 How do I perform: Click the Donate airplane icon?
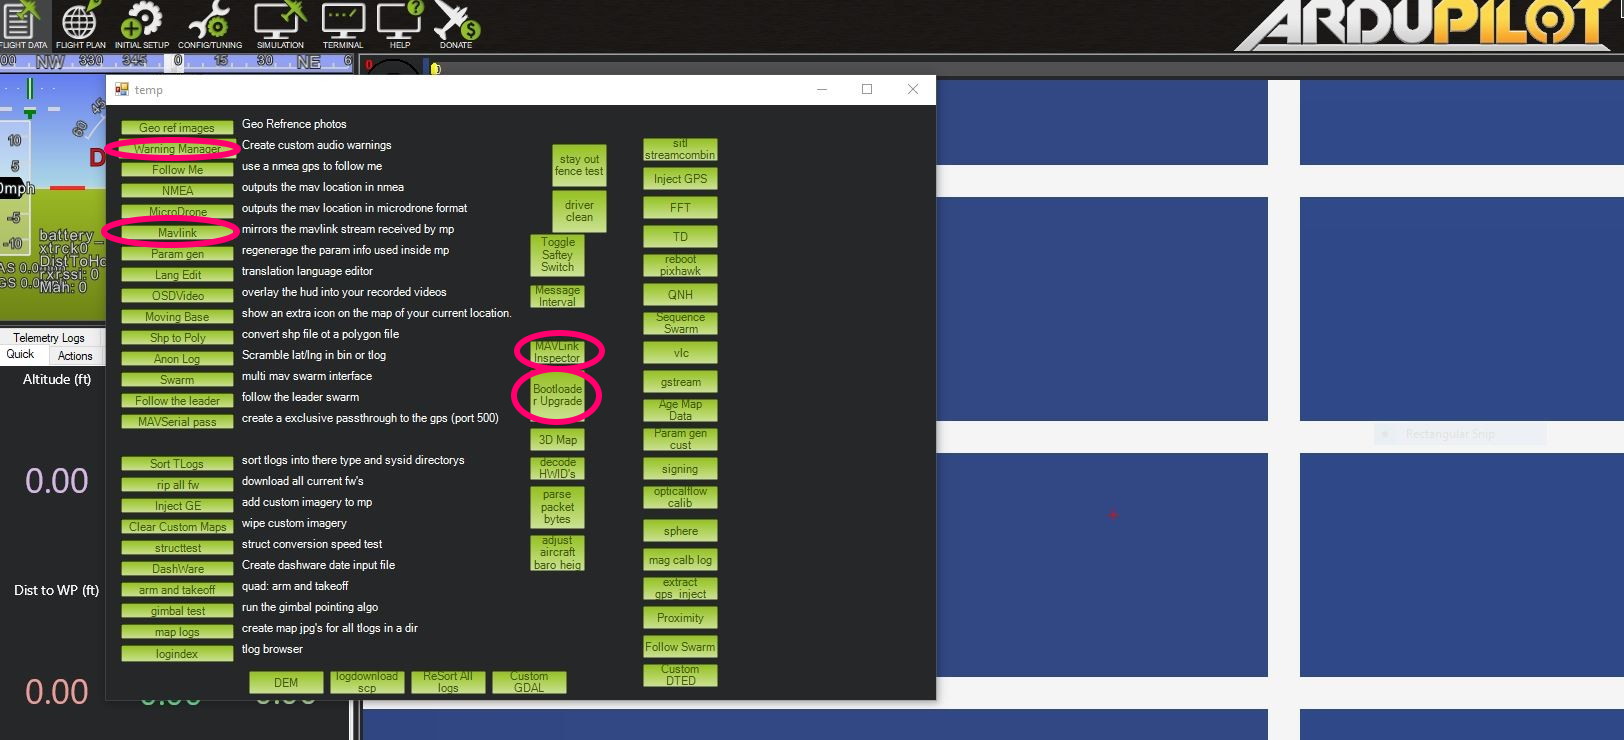[456, 24]
